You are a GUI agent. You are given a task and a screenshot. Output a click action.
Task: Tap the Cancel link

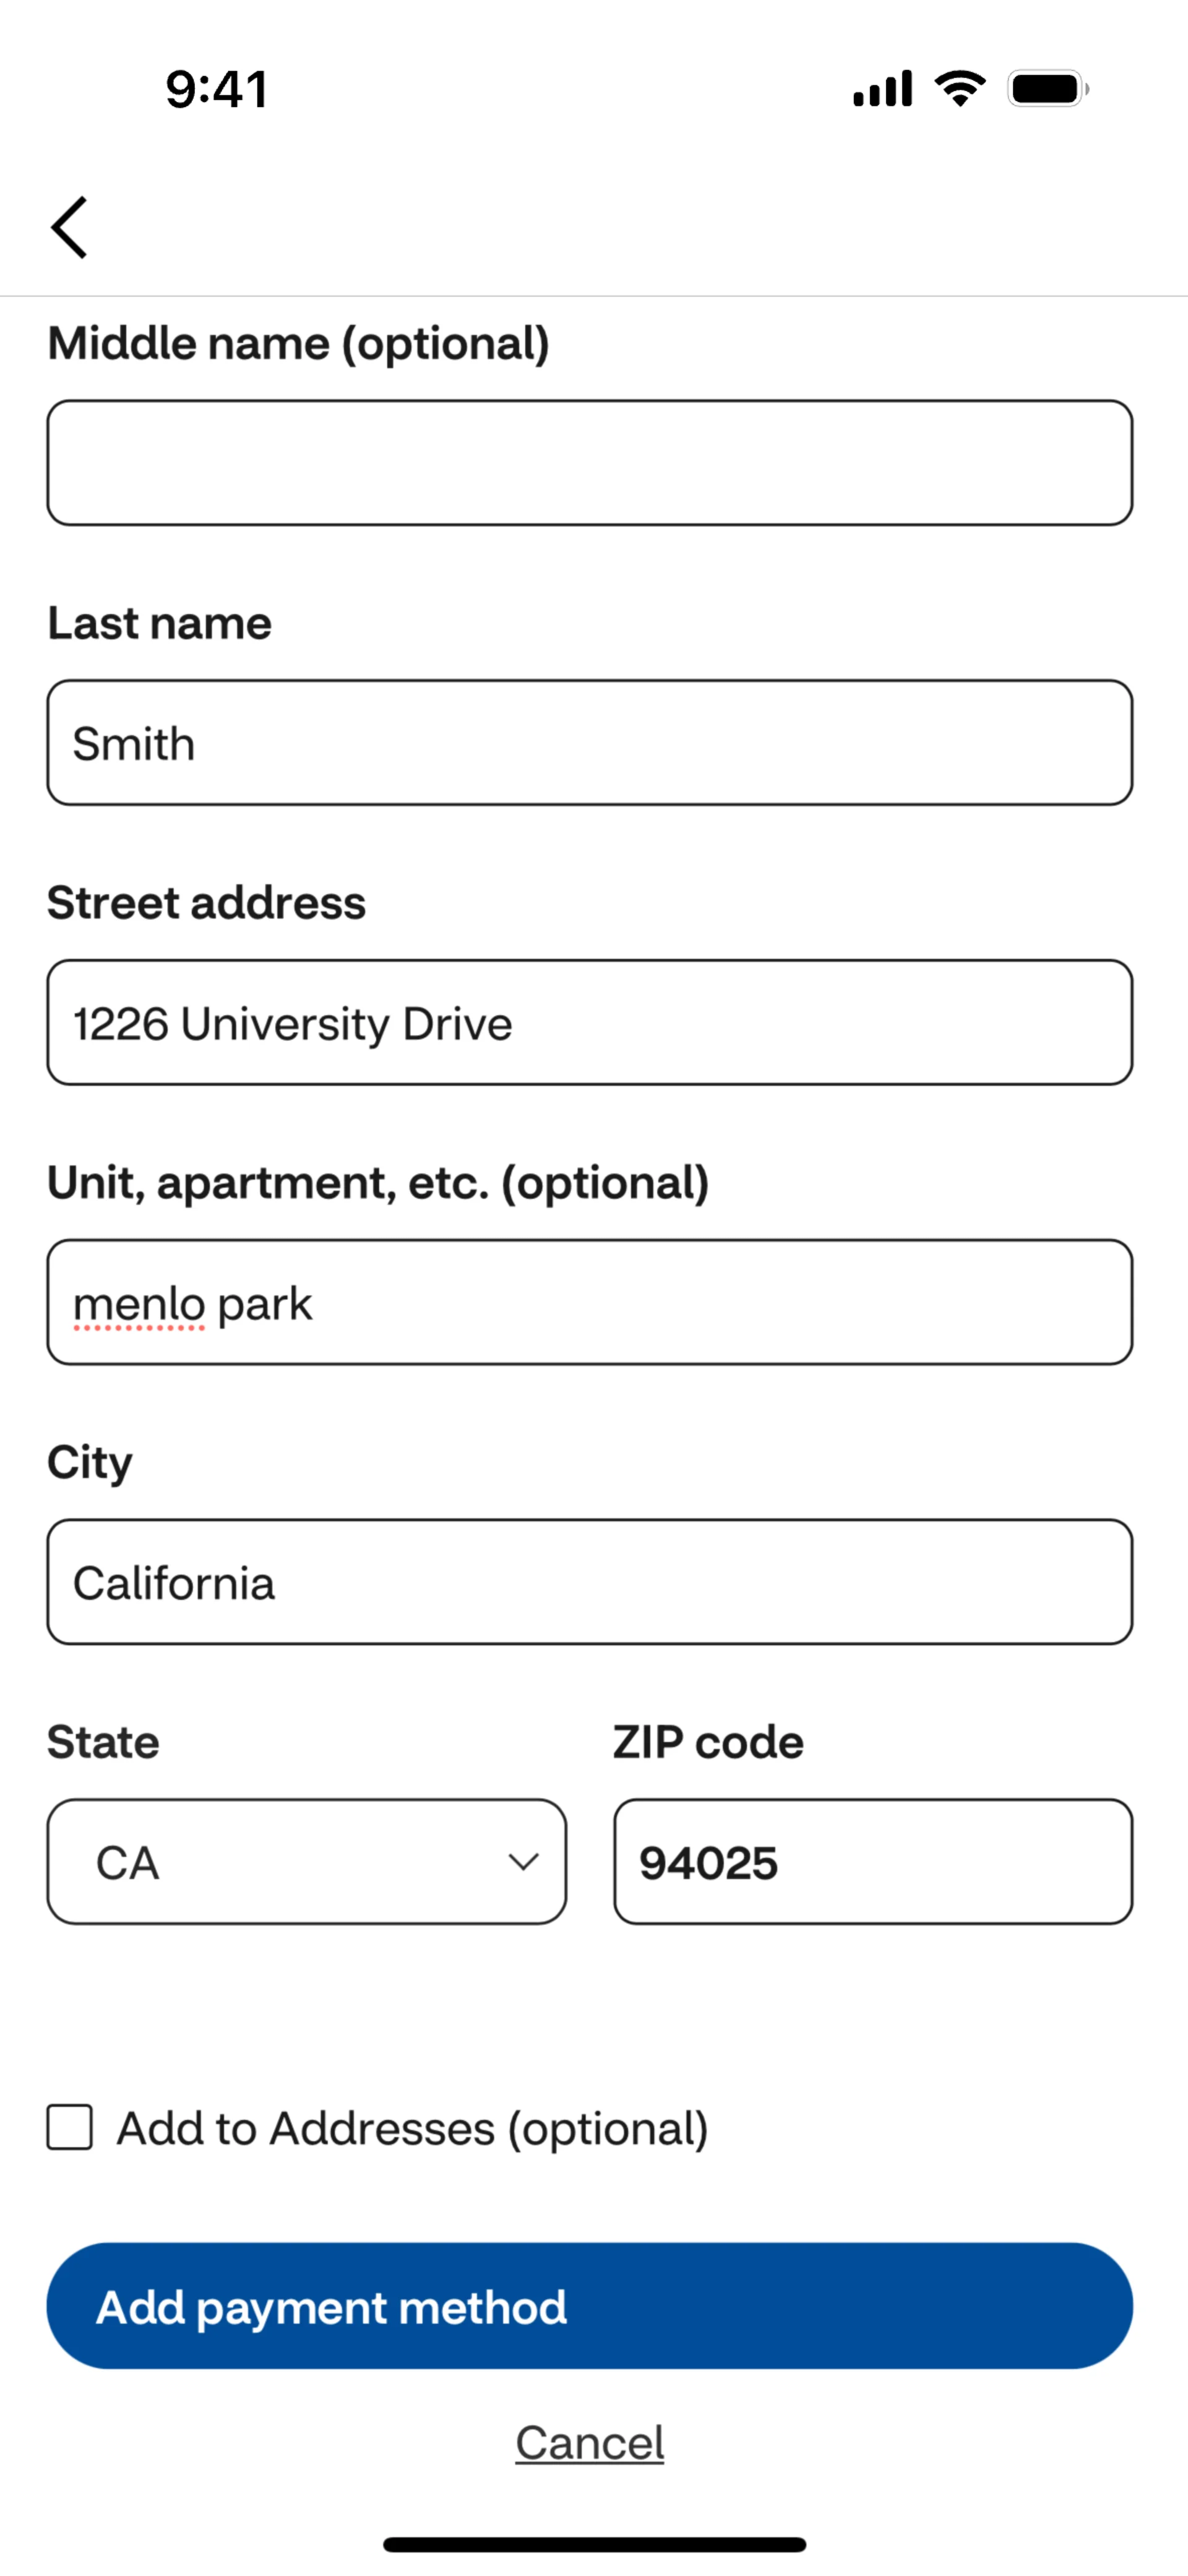pyautogui.click(x=590, y=2443)
